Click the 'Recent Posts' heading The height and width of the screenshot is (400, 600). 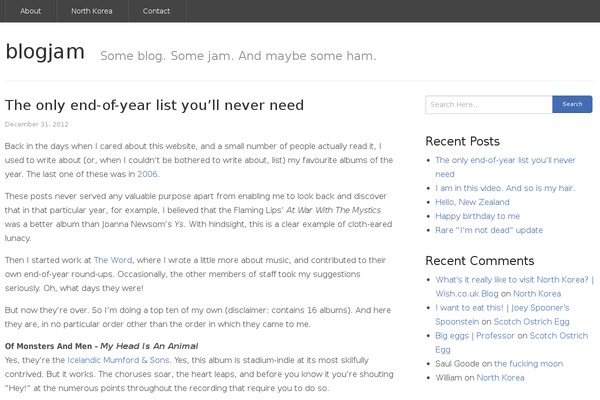(463, 141)
